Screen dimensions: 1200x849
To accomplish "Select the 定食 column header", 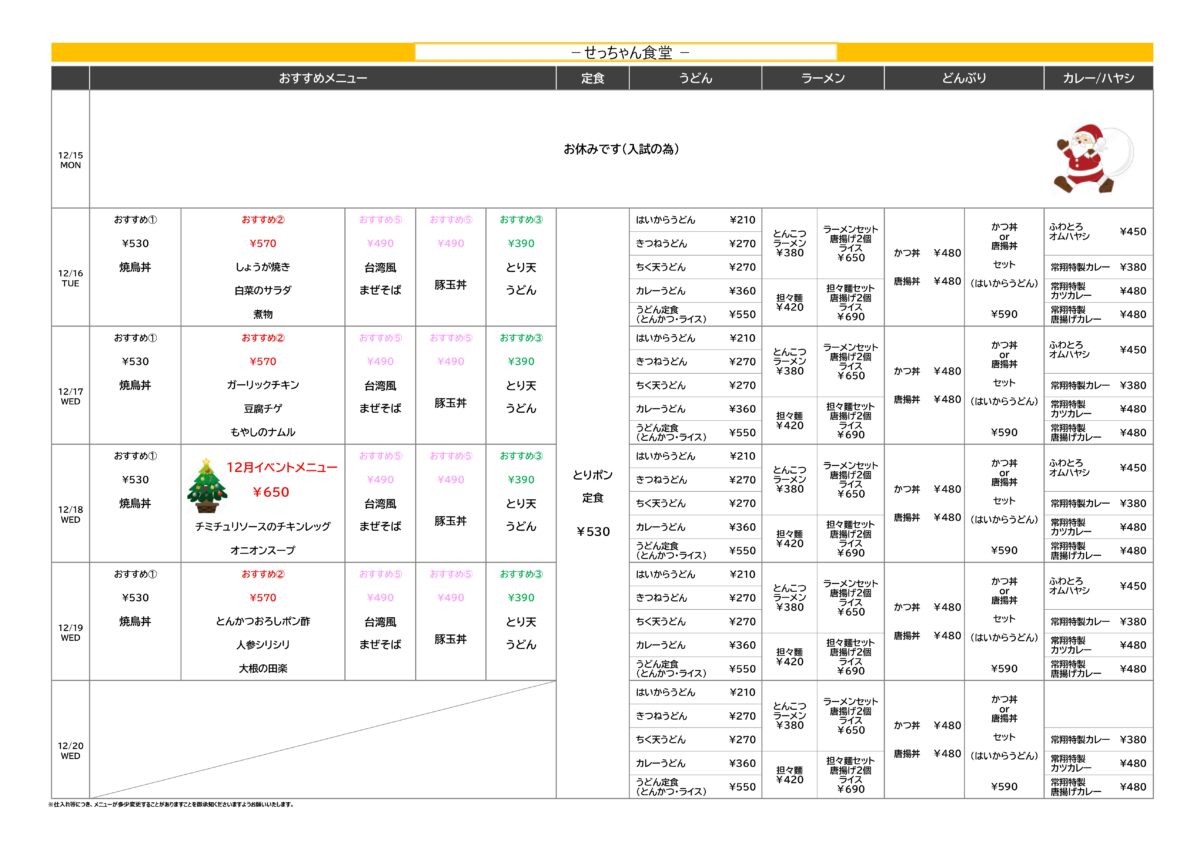I will click(592, 78).
